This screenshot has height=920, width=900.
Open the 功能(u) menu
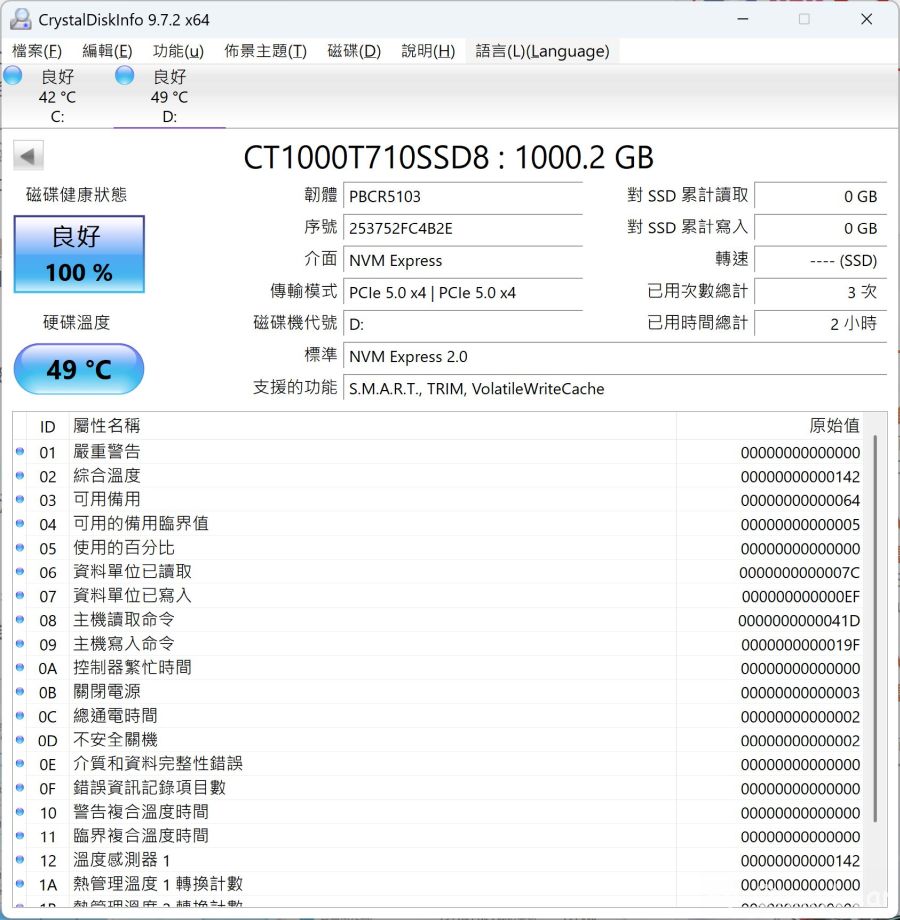pyautogui.click(x=178, y=51)
